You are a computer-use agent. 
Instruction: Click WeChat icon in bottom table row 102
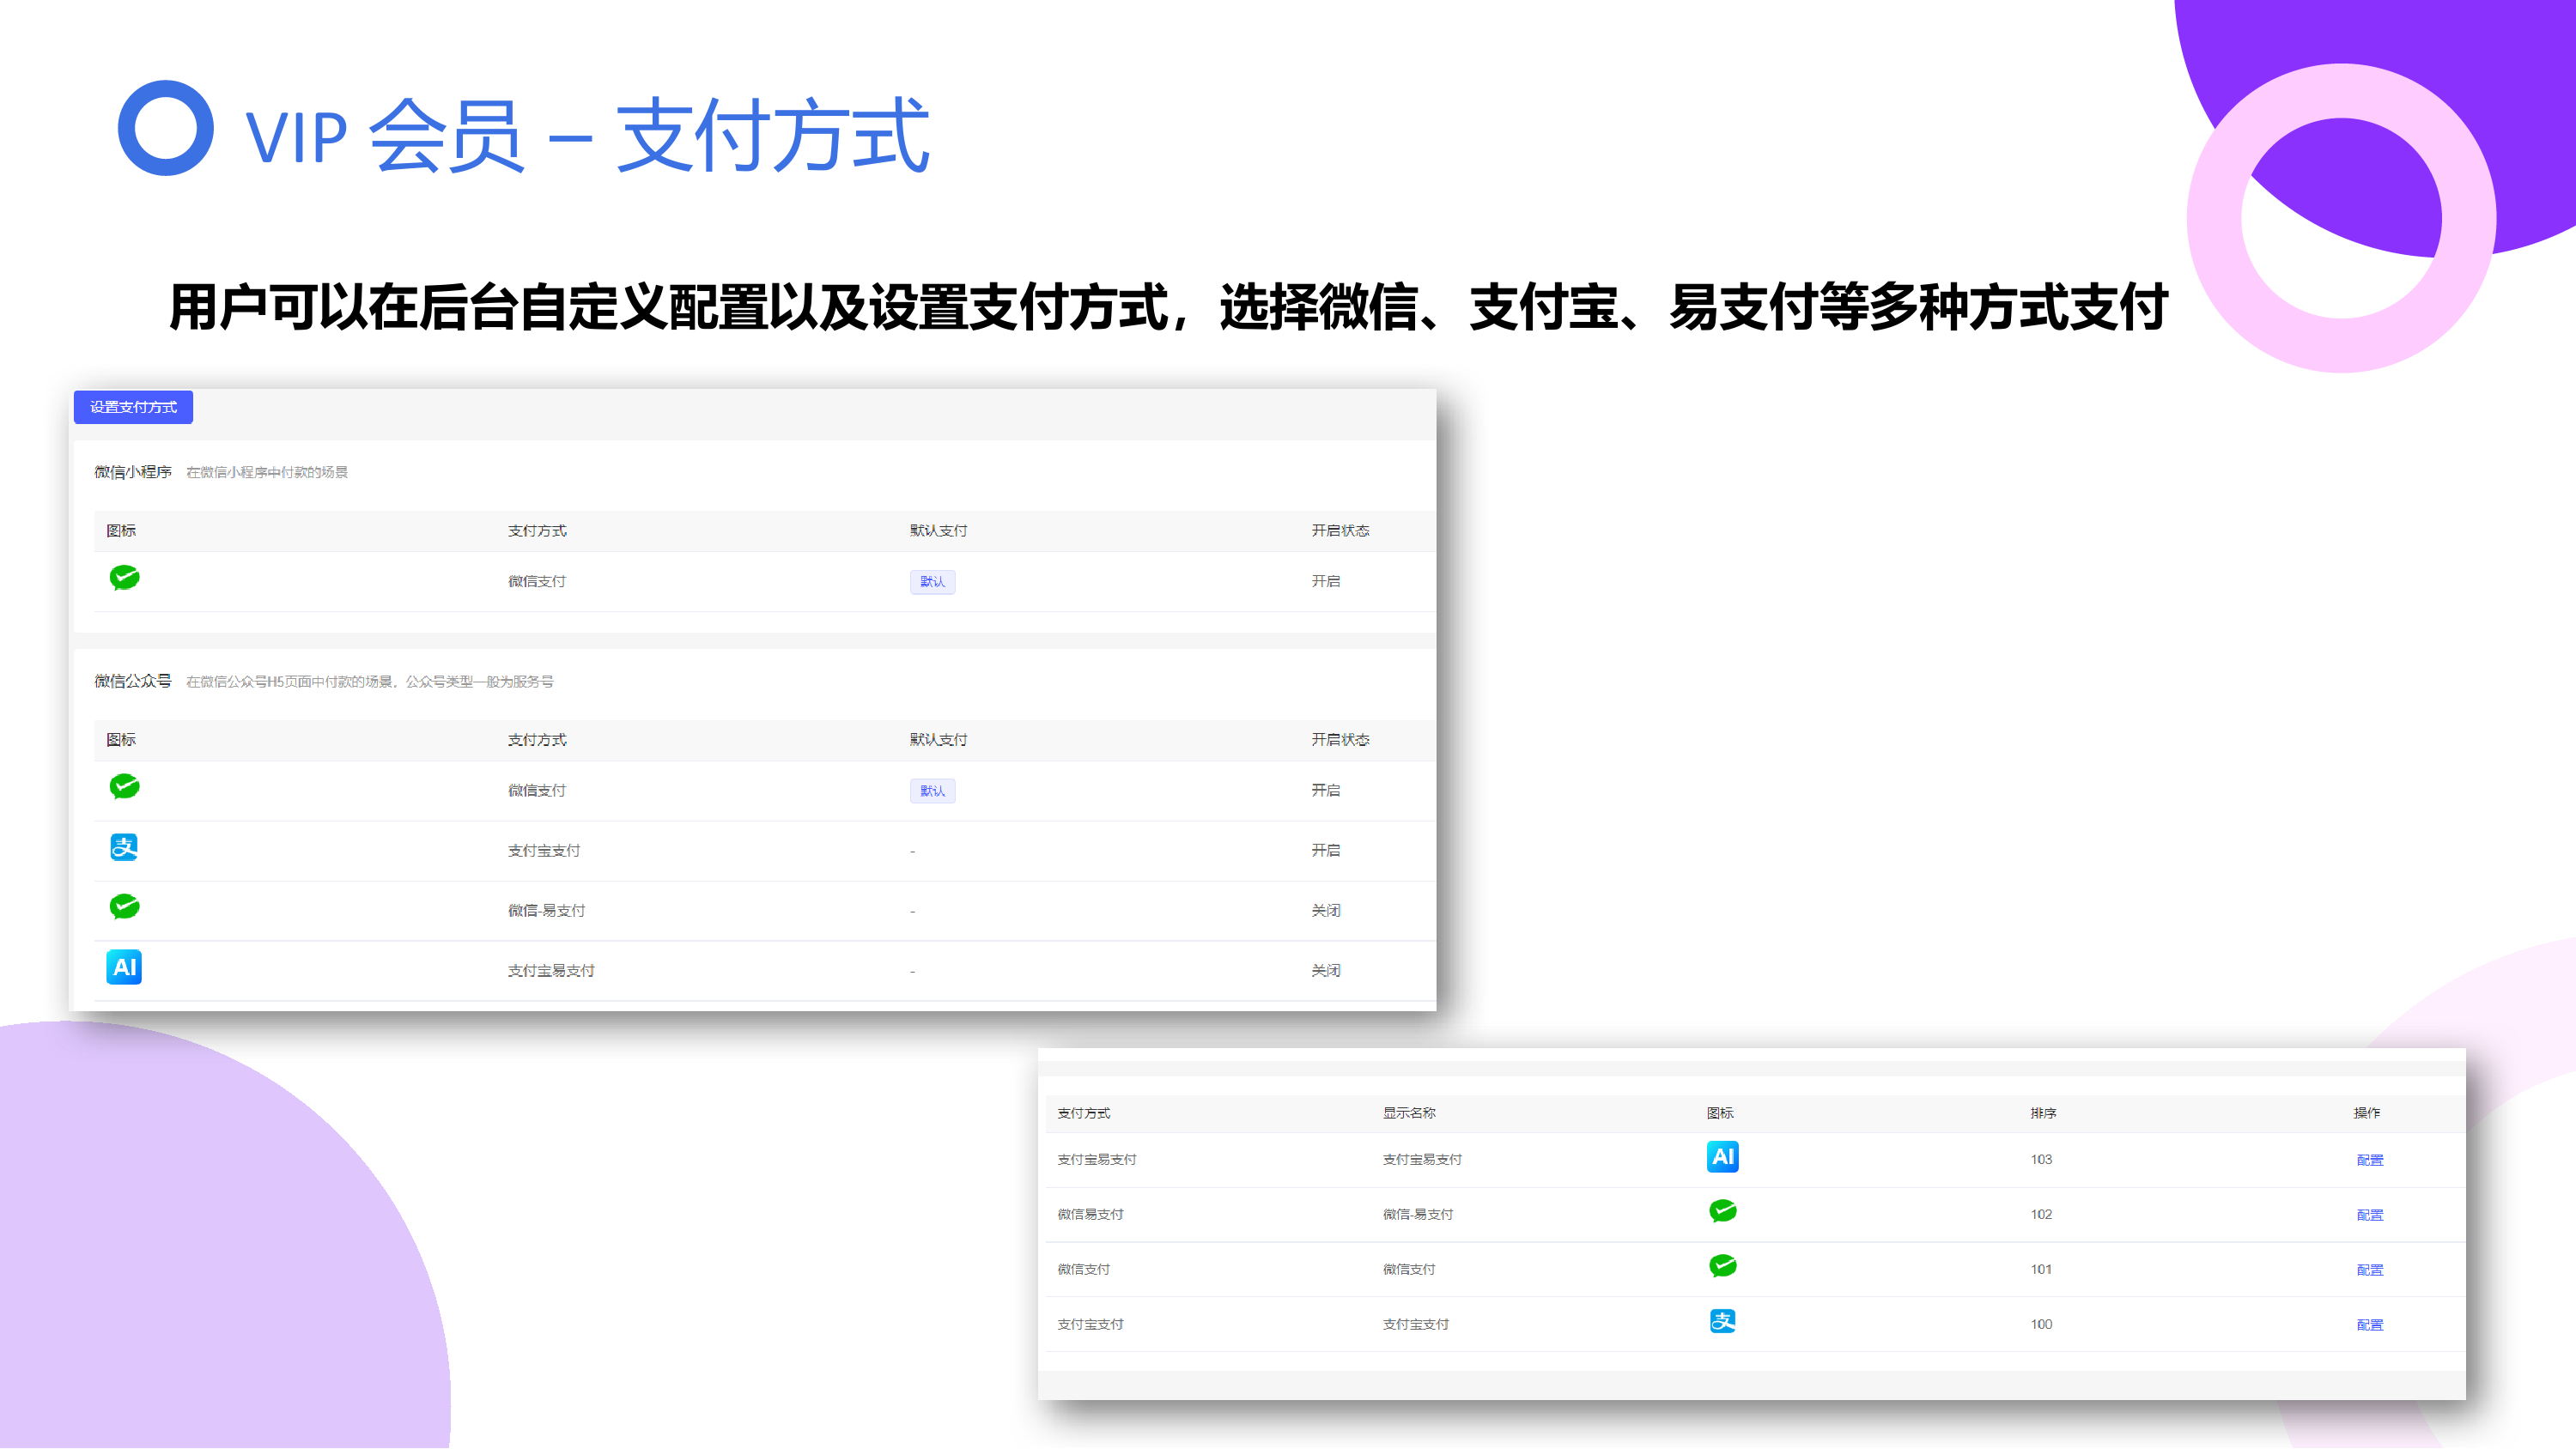pos(1722,1212)
